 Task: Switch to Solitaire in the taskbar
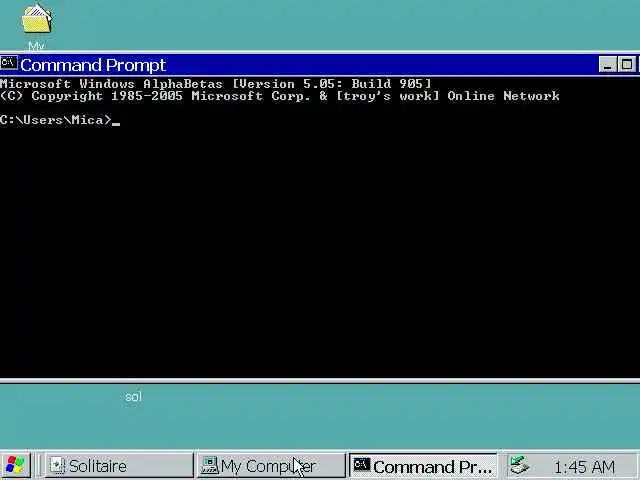118,466
